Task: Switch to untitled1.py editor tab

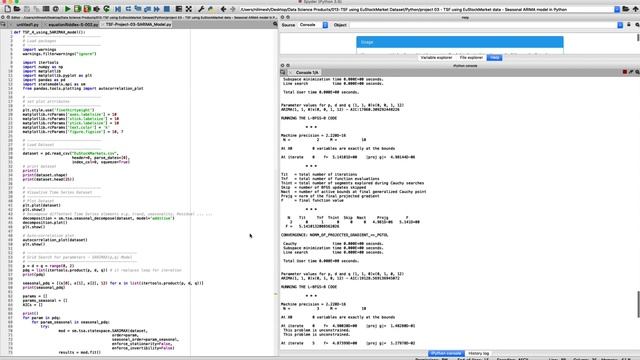Action: (x=28, y=25)
